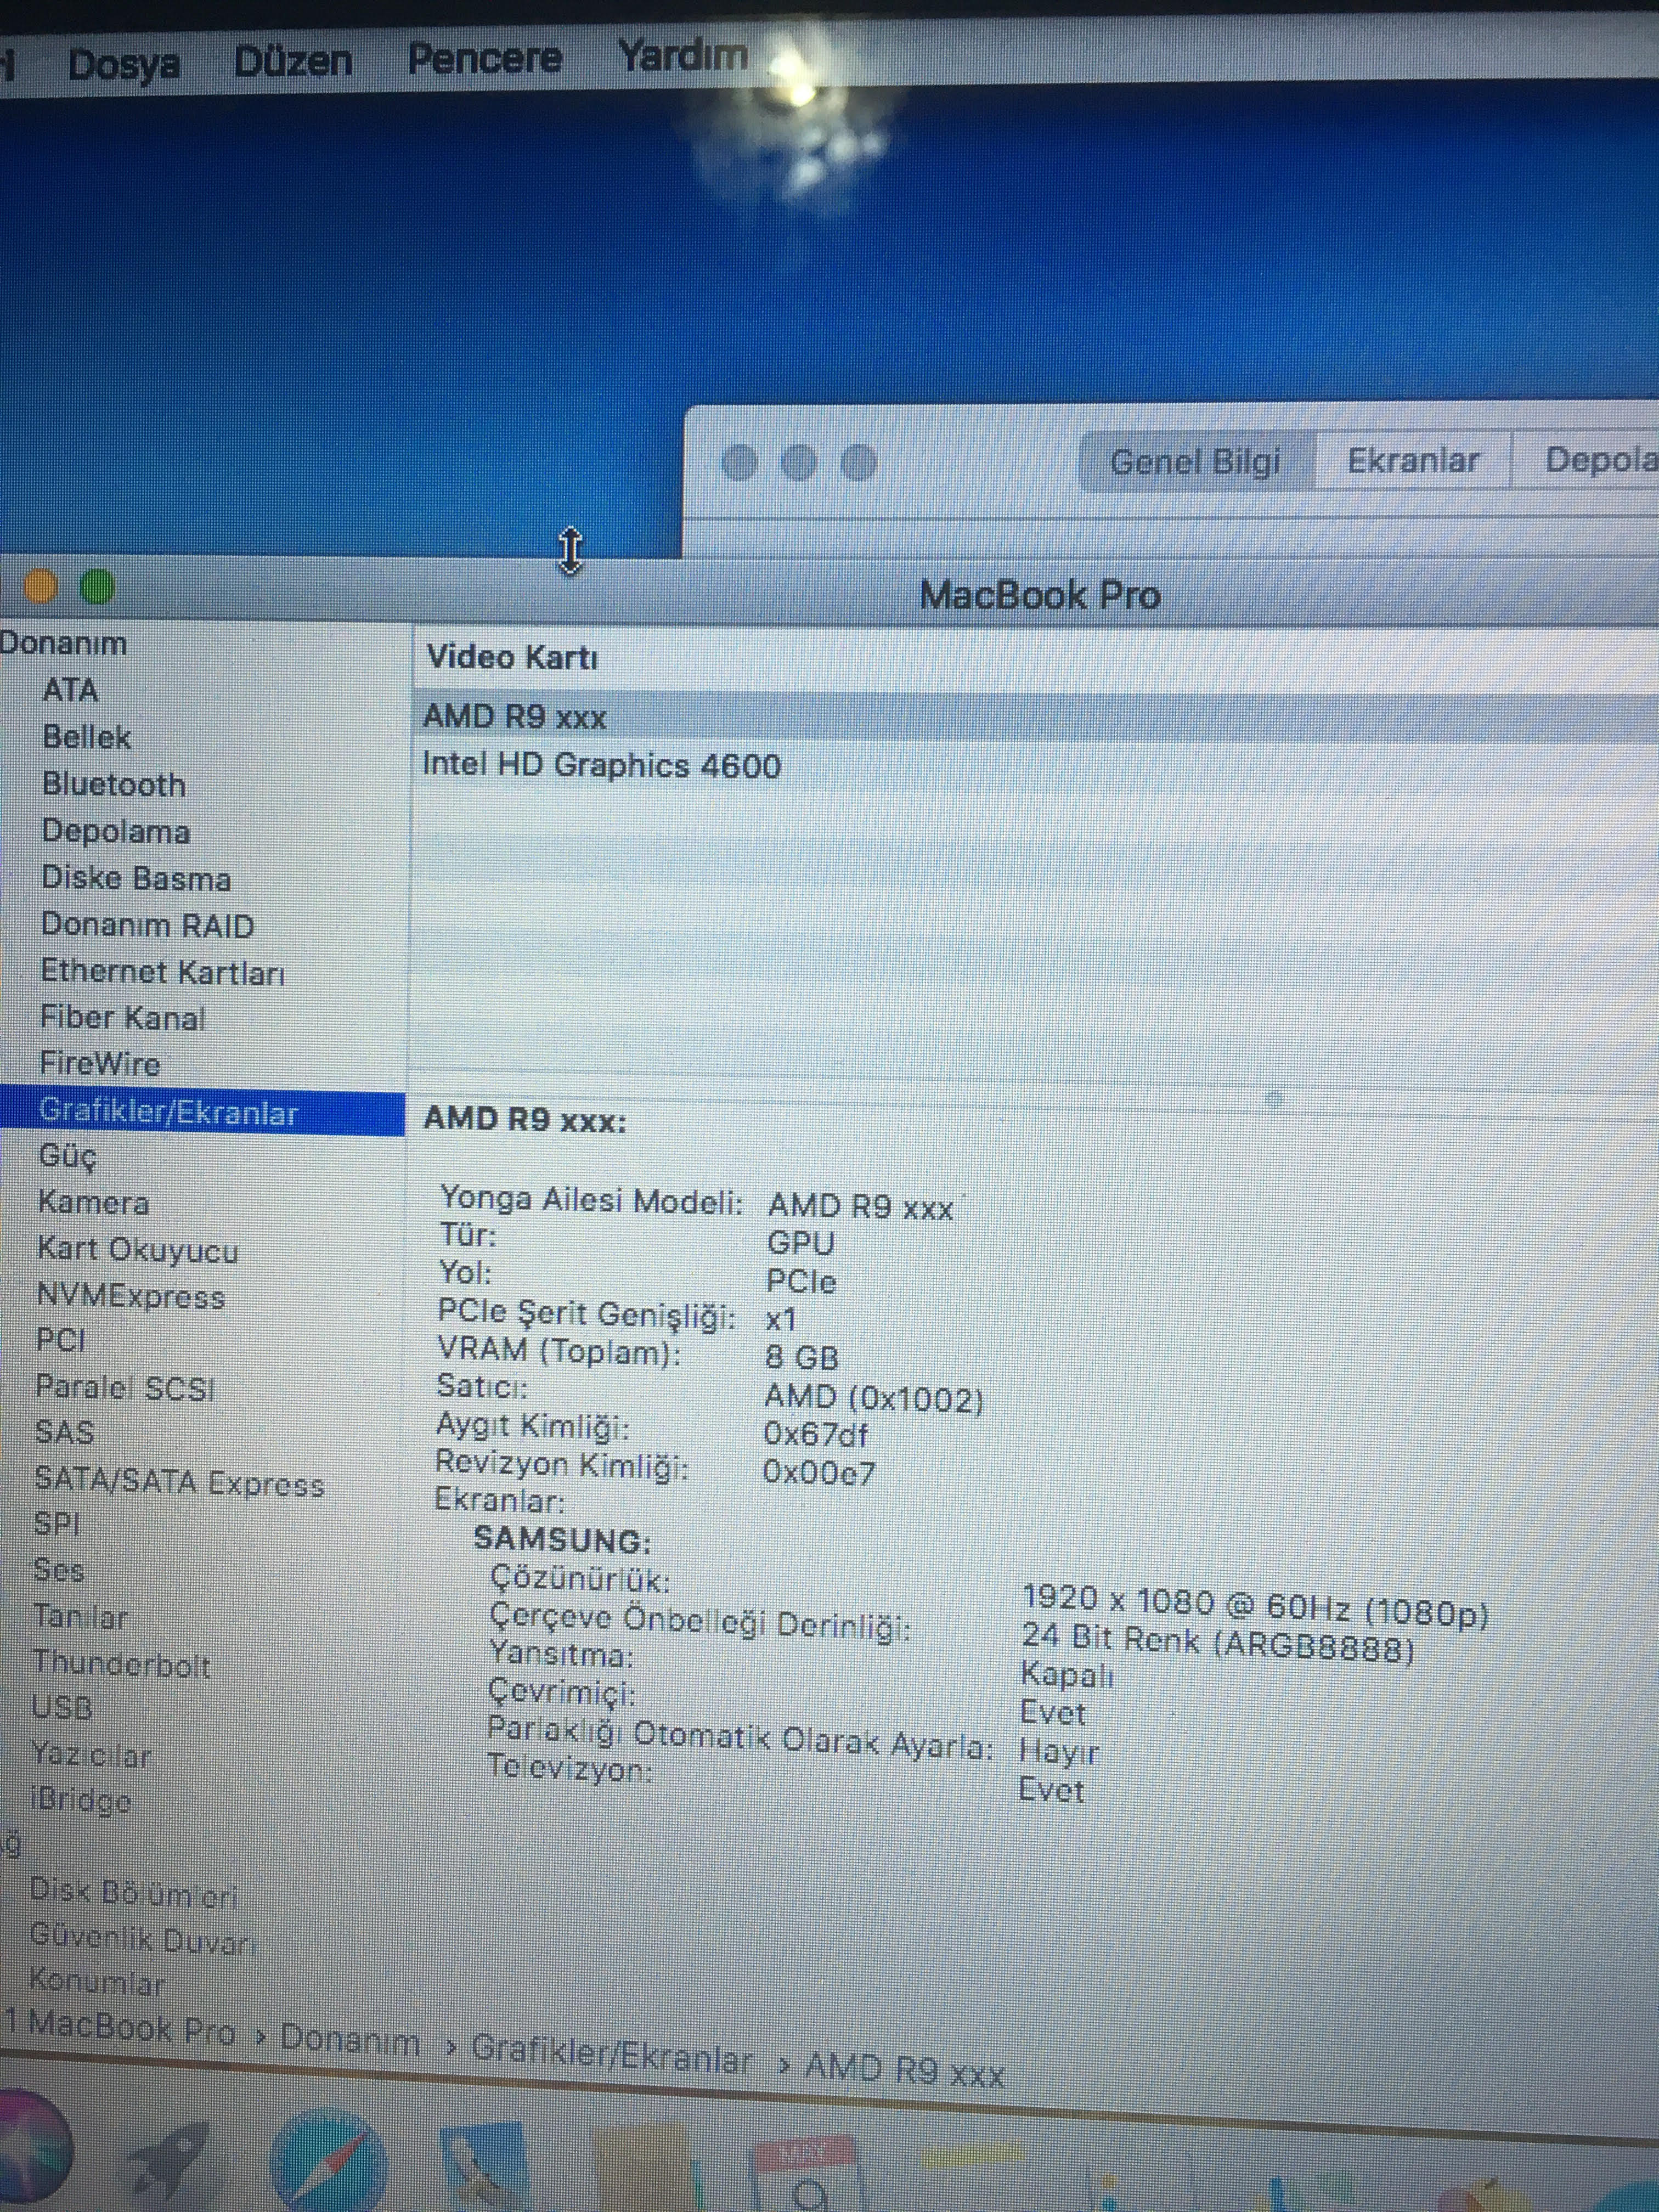Select PCI in the sidebar
This screenshot has width=1659, height=2212.
click(60, 1340)
